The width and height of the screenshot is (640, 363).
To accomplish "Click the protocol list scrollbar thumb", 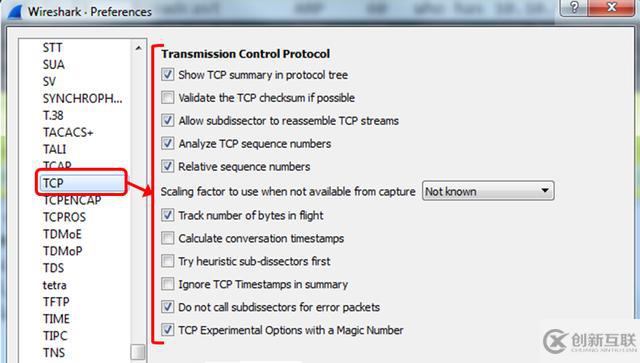I will [138, 352].
